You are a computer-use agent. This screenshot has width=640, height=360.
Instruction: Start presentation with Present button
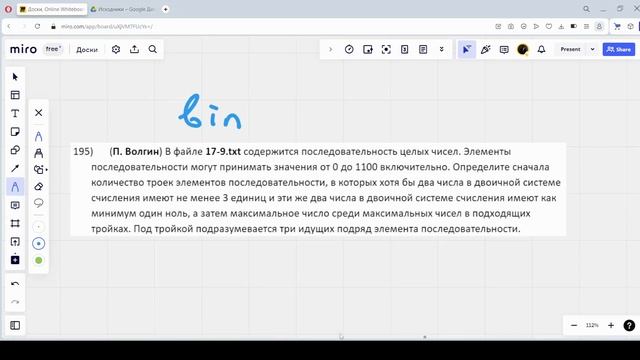pos(570,49)
